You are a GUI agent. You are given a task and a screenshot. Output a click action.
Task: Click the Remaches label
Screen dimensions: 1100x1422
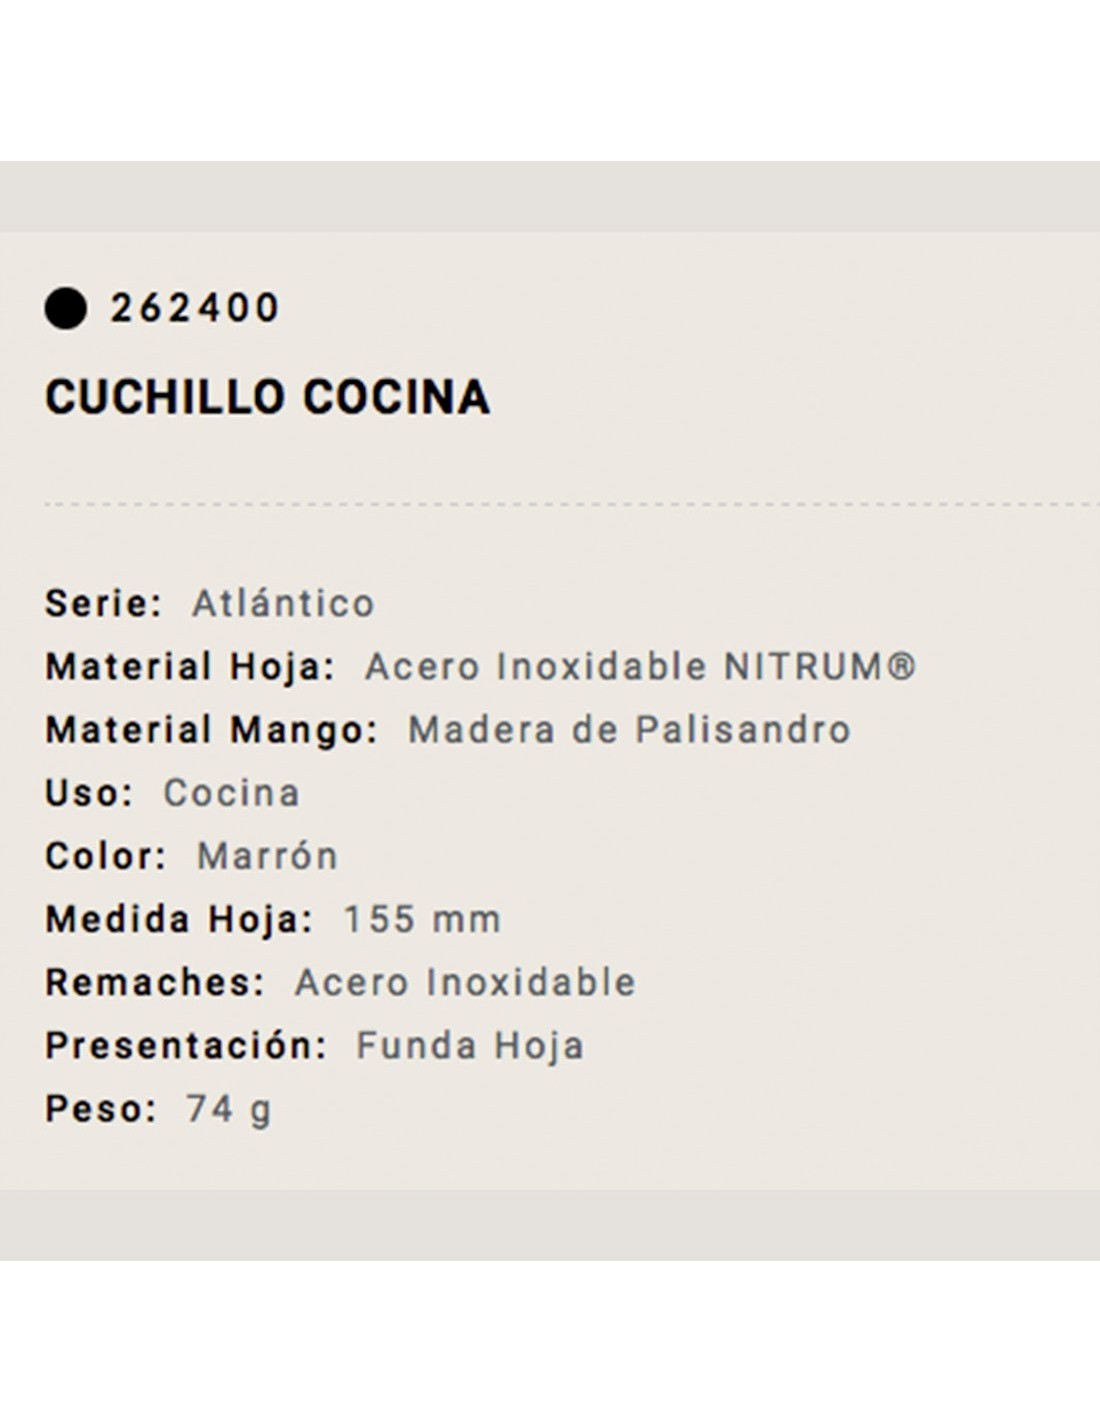click(155, 982)
